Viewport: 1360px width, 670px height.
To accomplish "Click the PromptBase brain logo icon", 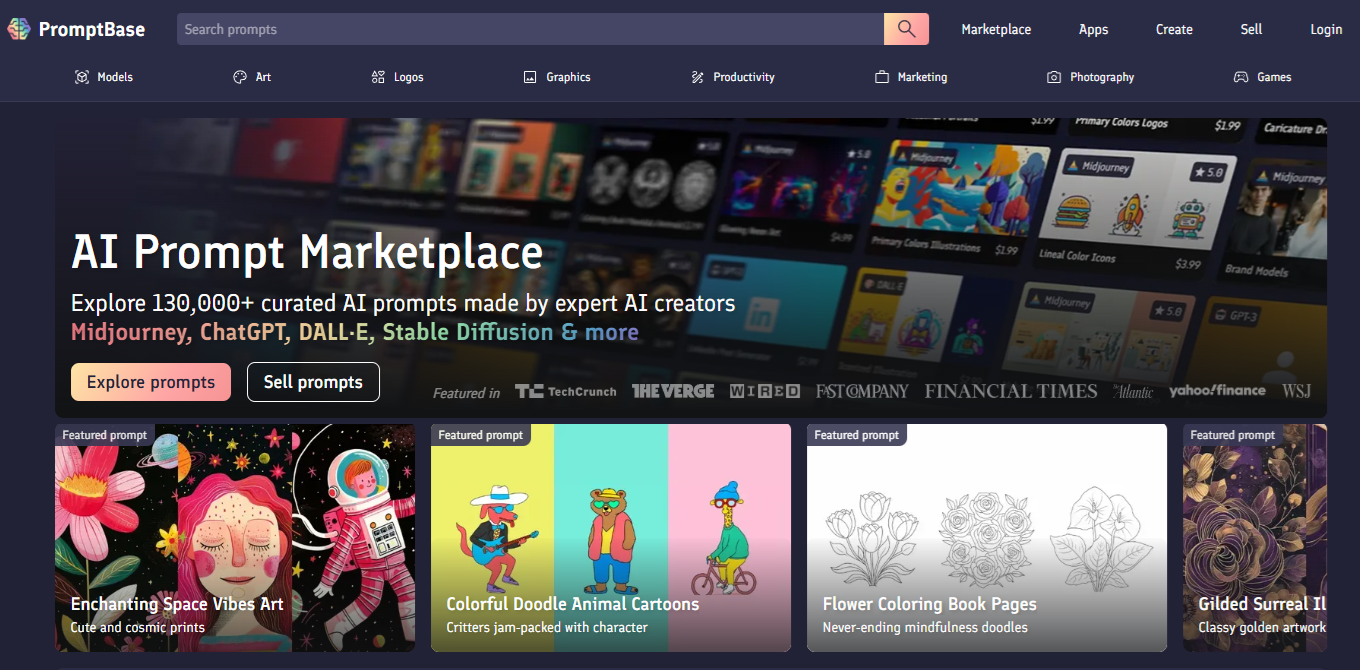I will pyautogui.click(x=19, y=29).
